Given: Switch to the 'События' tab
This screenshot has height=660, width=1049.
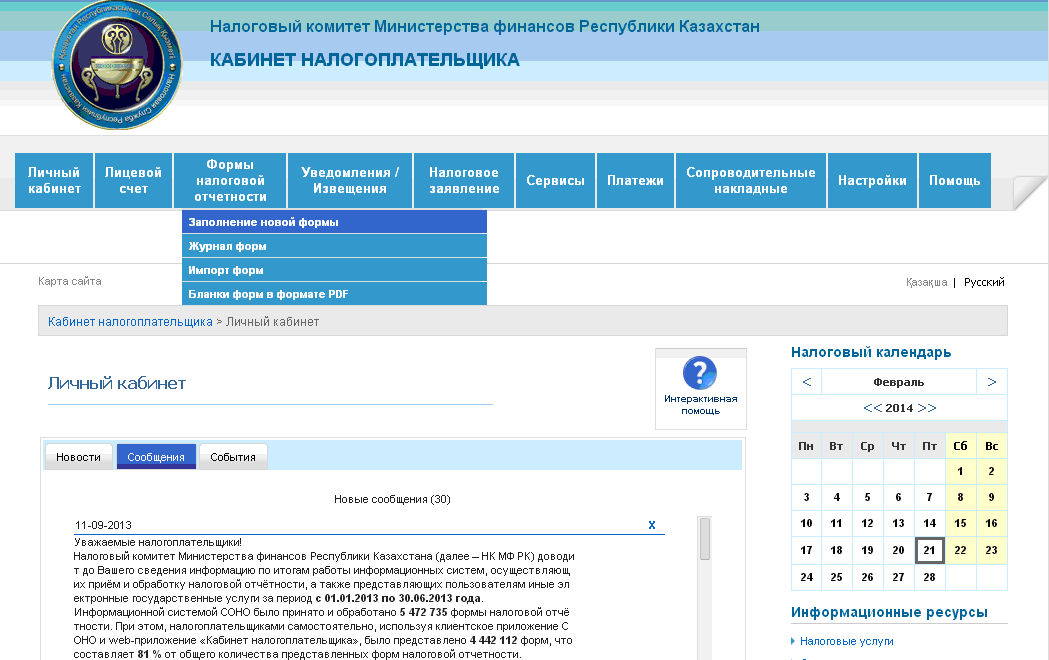Looking at the screenshot, I should 233,457.
